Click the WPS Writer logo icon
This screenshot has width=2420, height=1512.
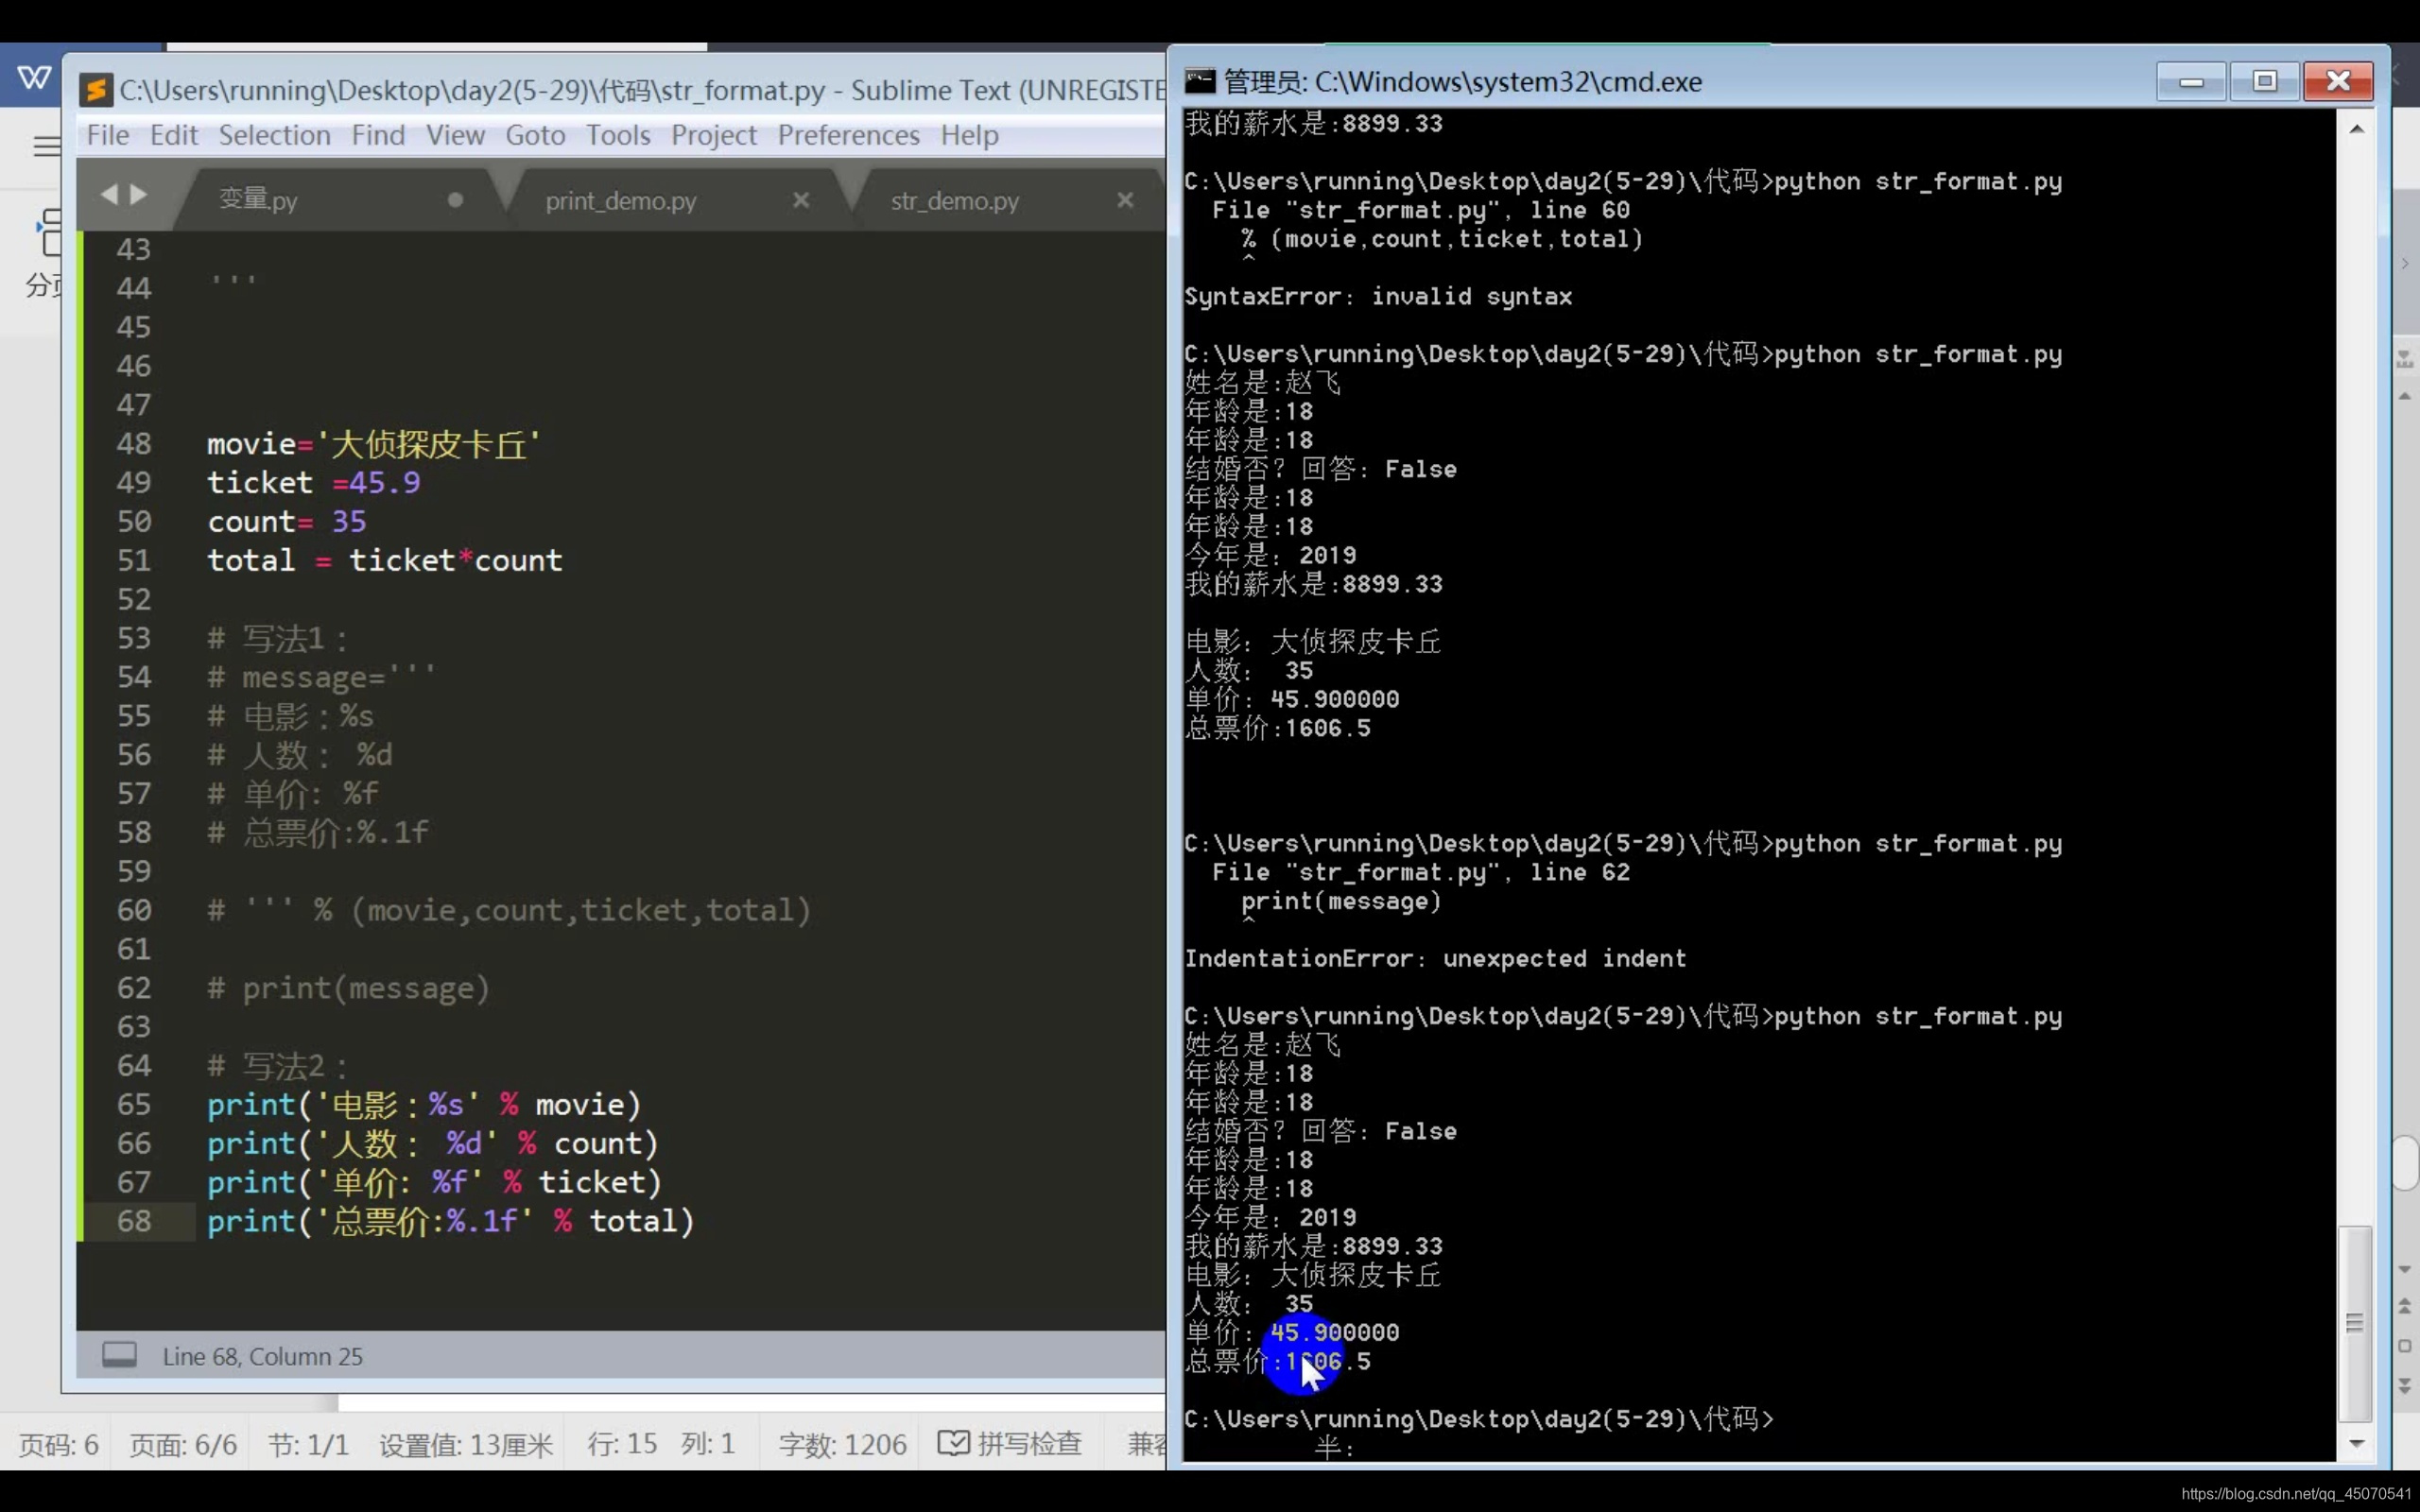tap(34, 77)
